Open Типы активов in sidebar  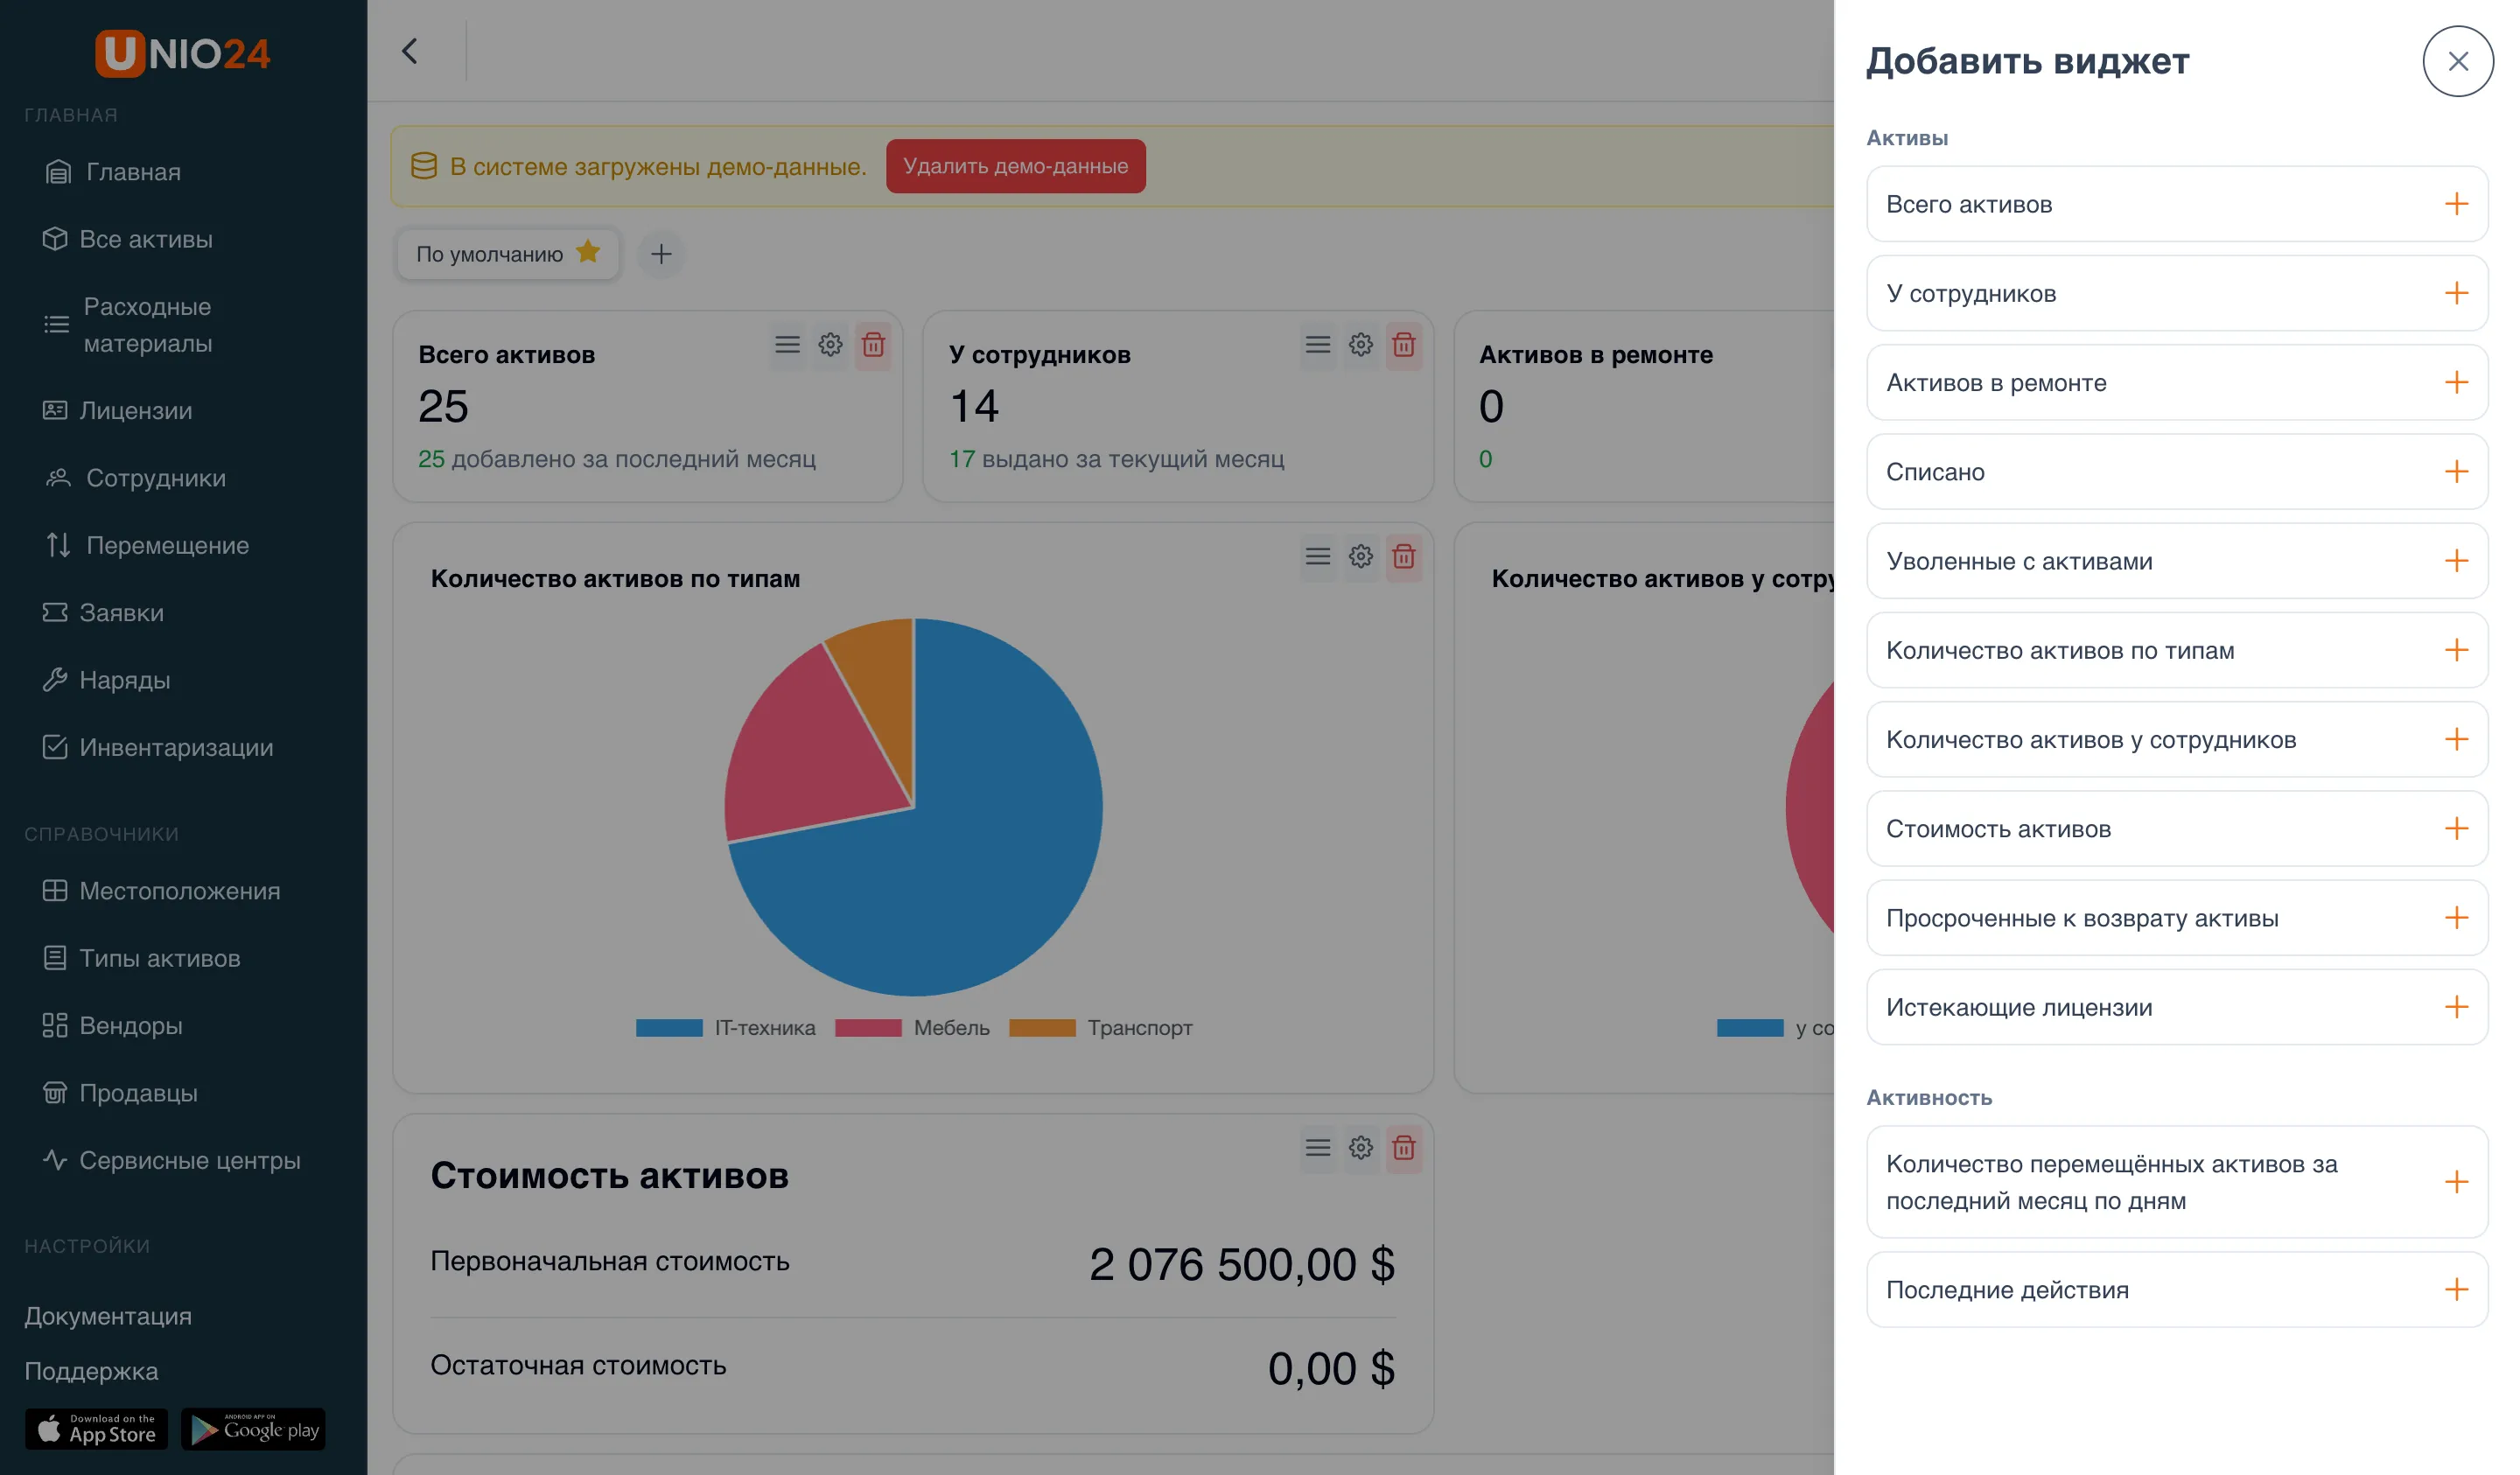click(141, 958)
